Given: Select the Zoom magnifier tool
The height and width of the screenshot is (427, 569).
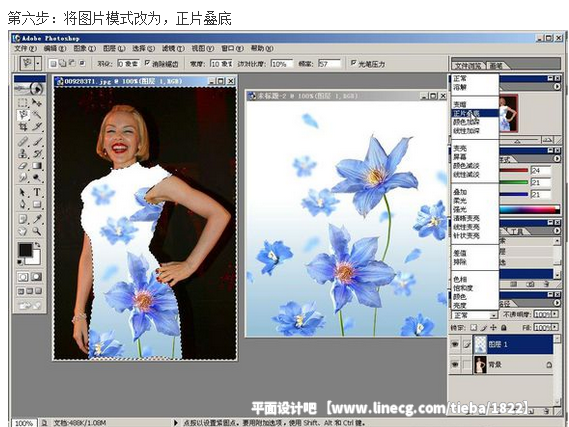Looking at the screenshot, I should coord(37,231).
